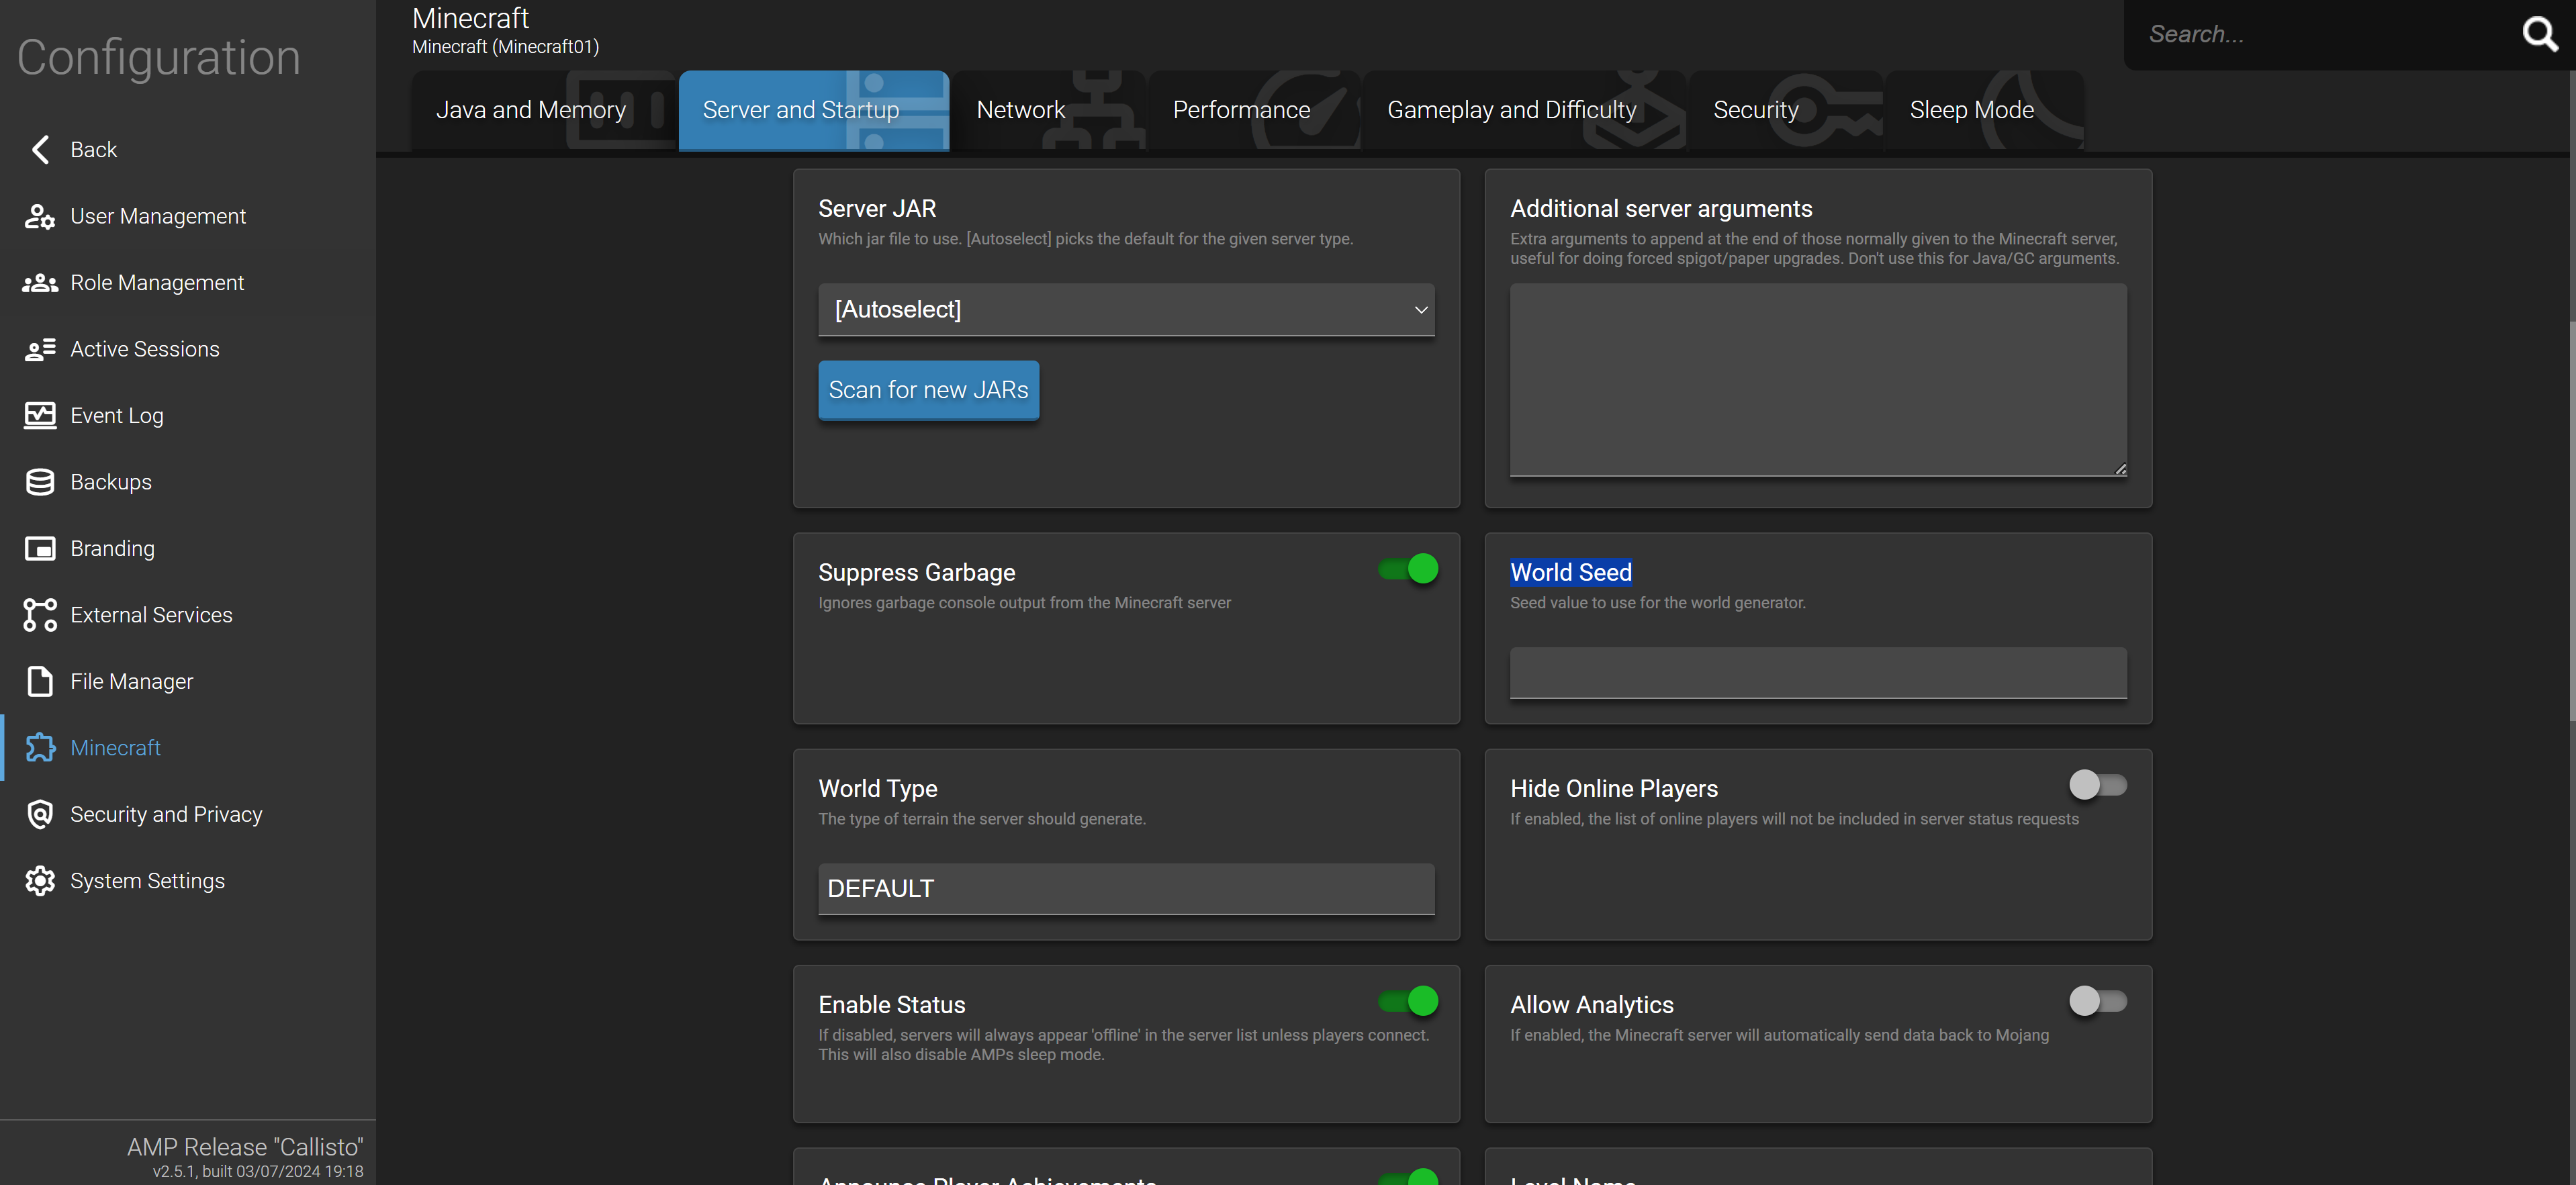Select the Server and Startup tab

pyautogui.click(x=813, y=110)
